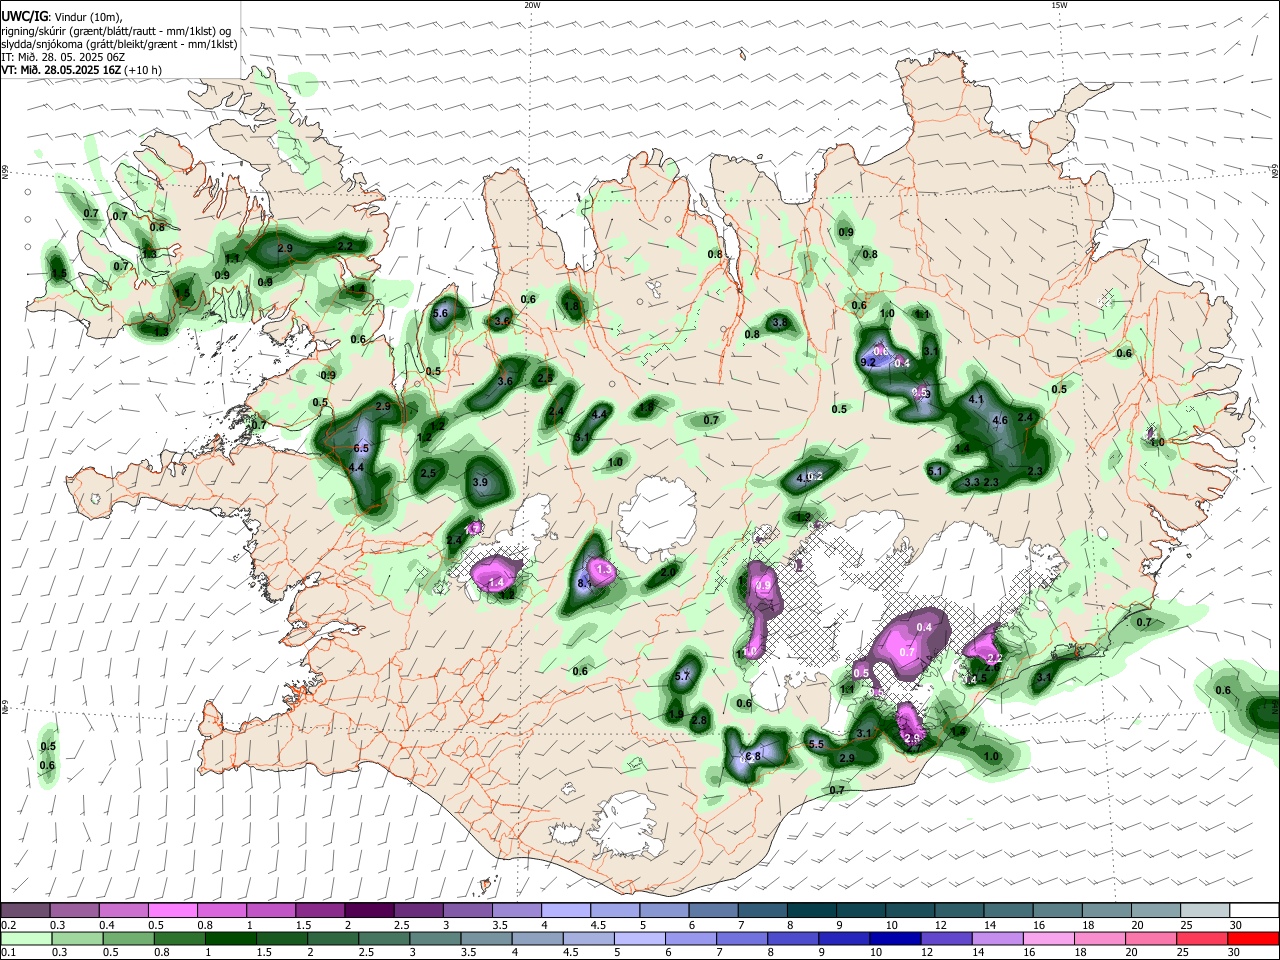Select the pale green 0.1 rain swatch
This screenshot has width=1280, height=960.
tap(25, 938)
